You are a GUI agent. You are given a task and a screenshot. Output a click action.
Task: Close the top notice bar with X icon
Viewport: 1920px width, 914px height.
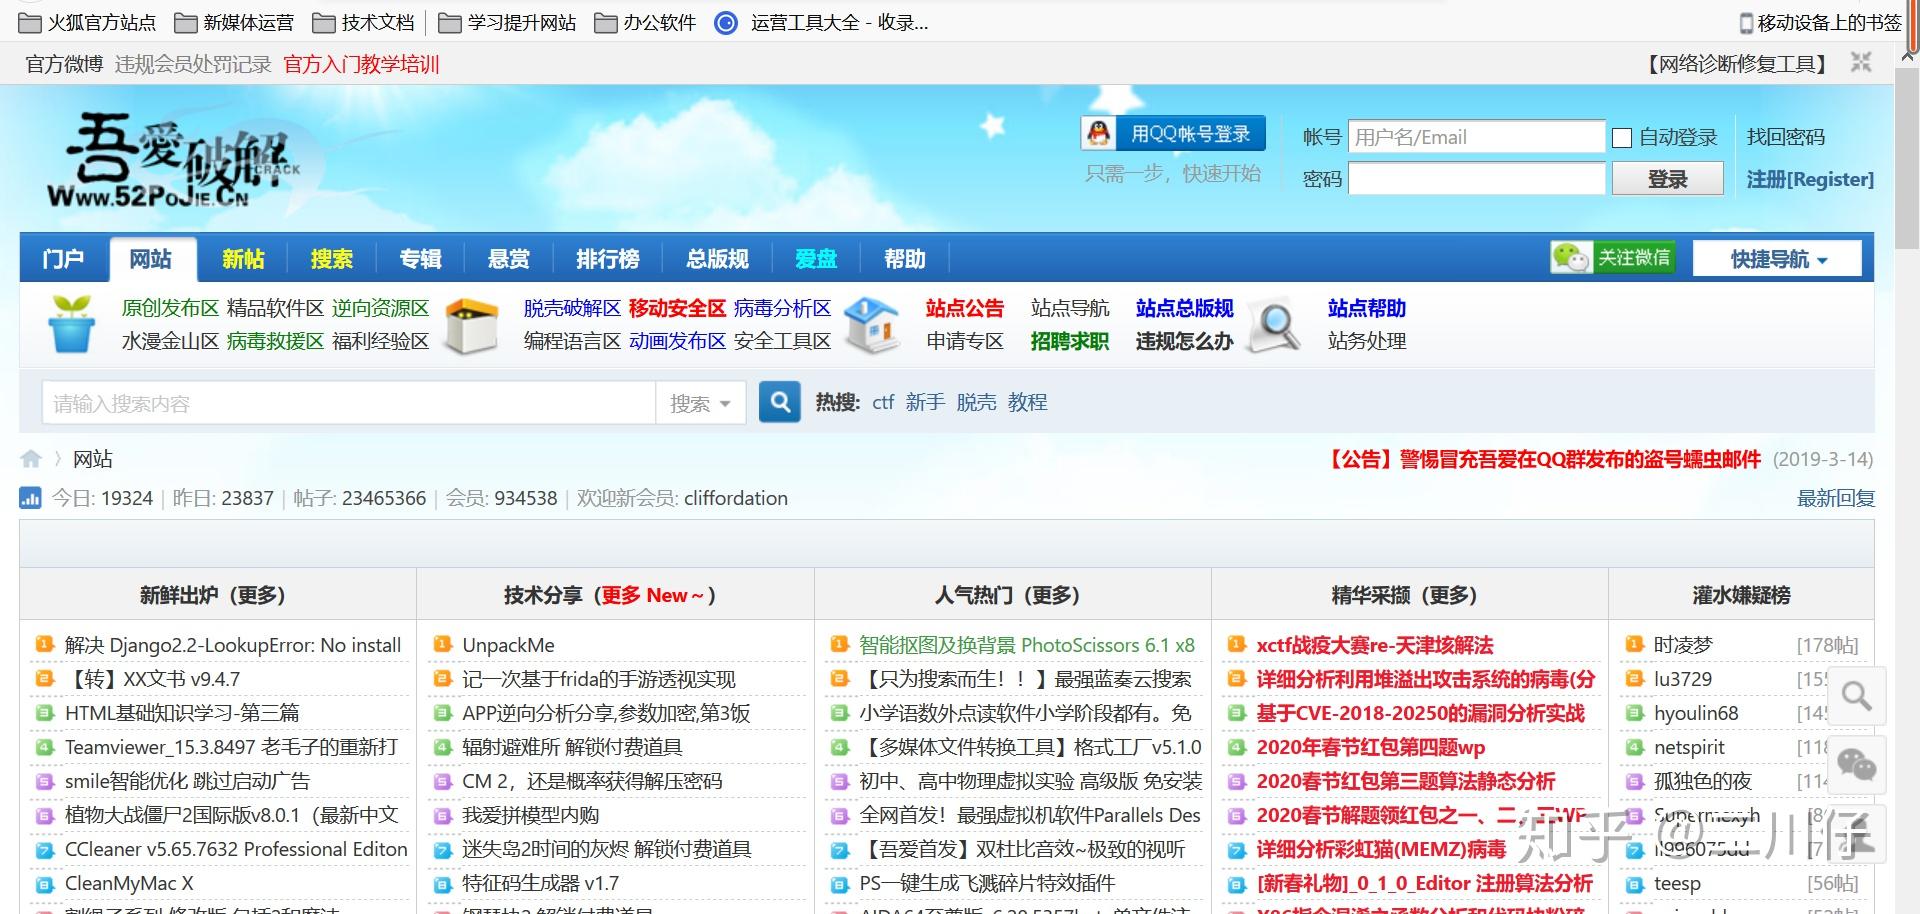point(1861,63)
